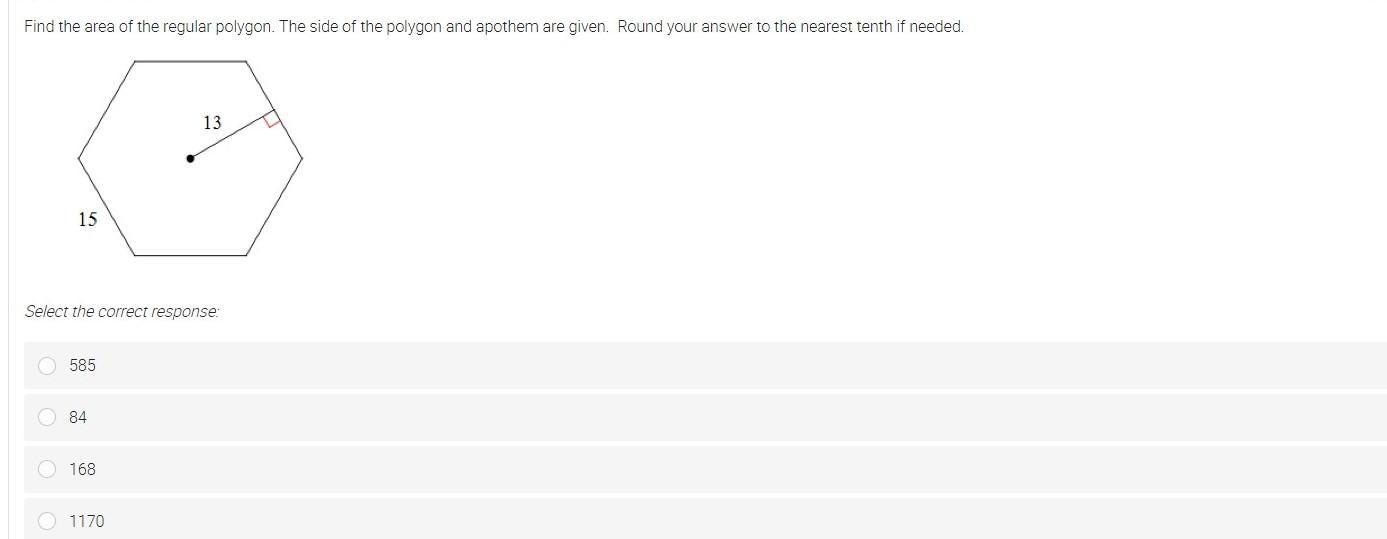Click the 168 answer text label
The width and height of the screenshot is (1387, 539).
pos(83,469)
